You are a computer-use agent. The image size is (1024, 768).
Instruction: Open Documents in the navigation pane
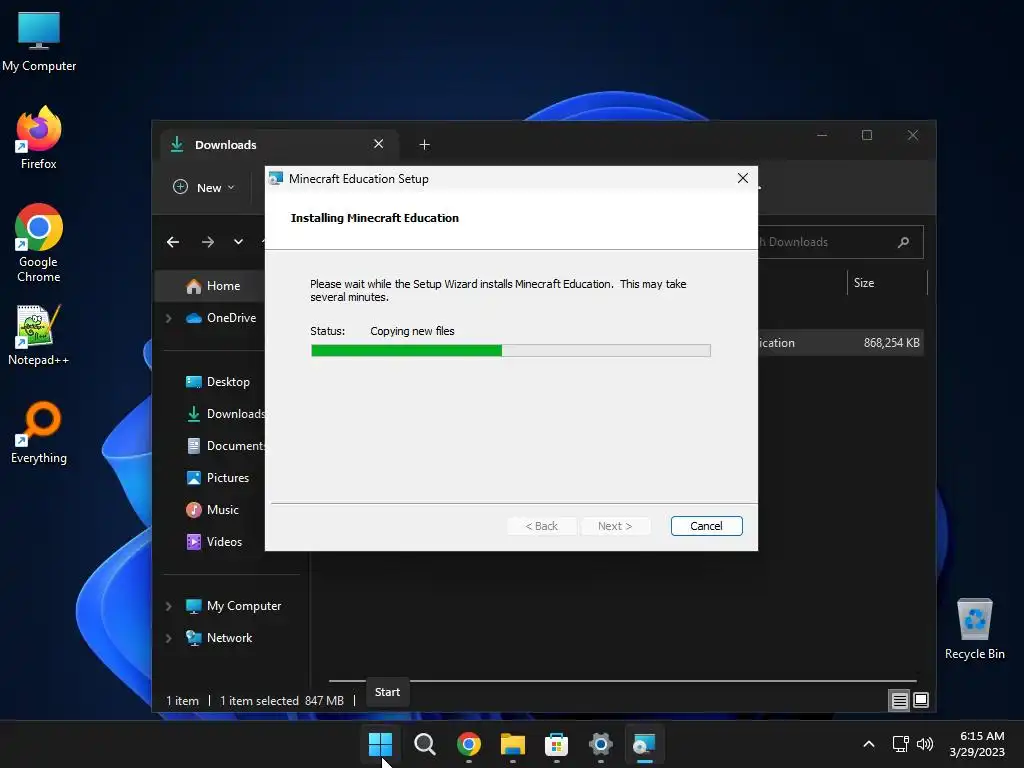[x=225, y=446]
